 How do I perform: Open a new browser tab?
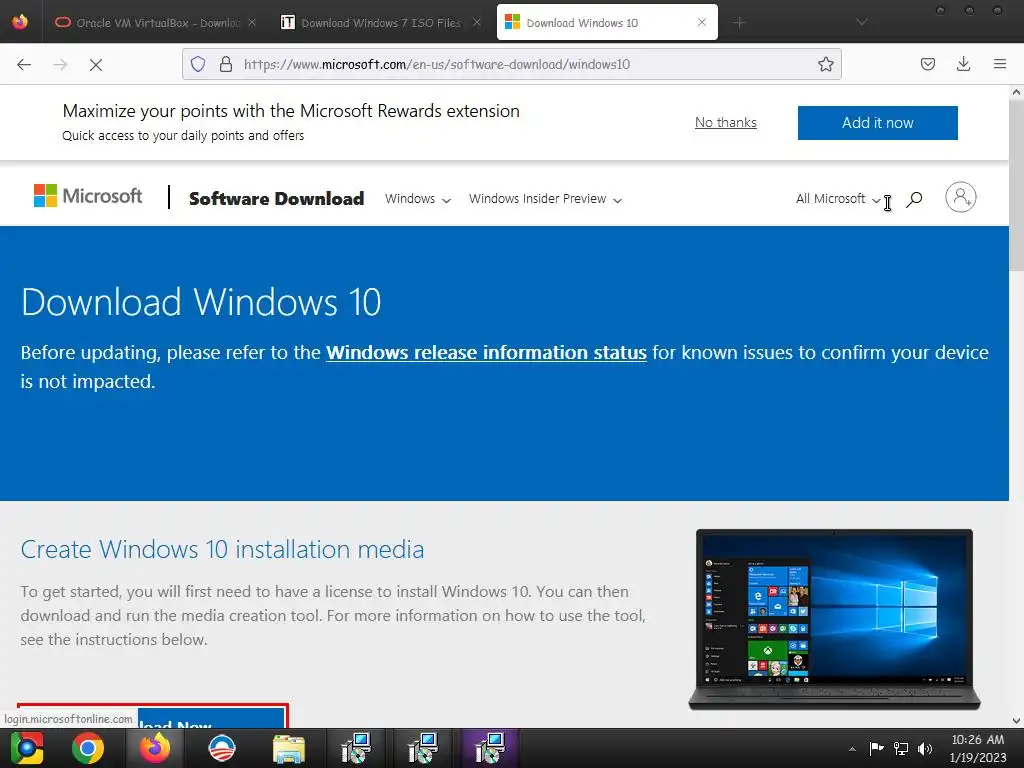point(739,23)
